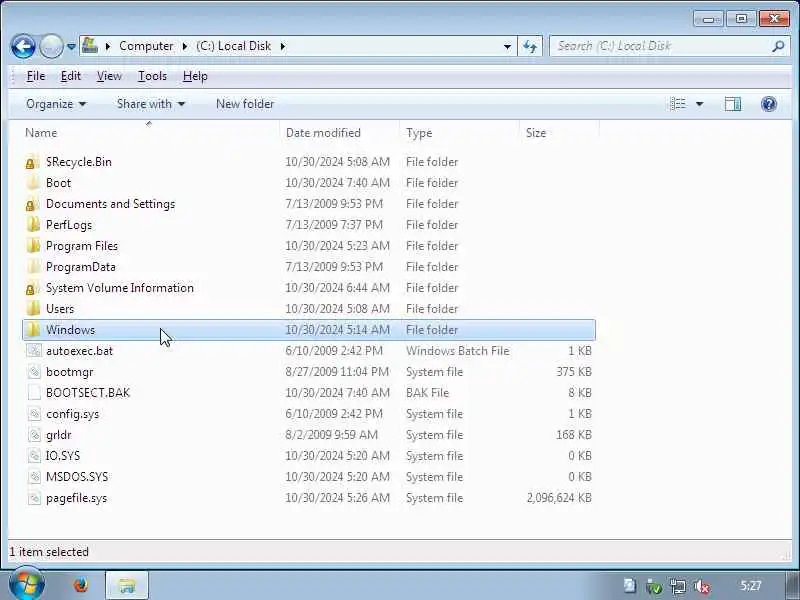Select the grldr file icon
The width and height of the screenshot is (800, 600).
tap(34, 435)
